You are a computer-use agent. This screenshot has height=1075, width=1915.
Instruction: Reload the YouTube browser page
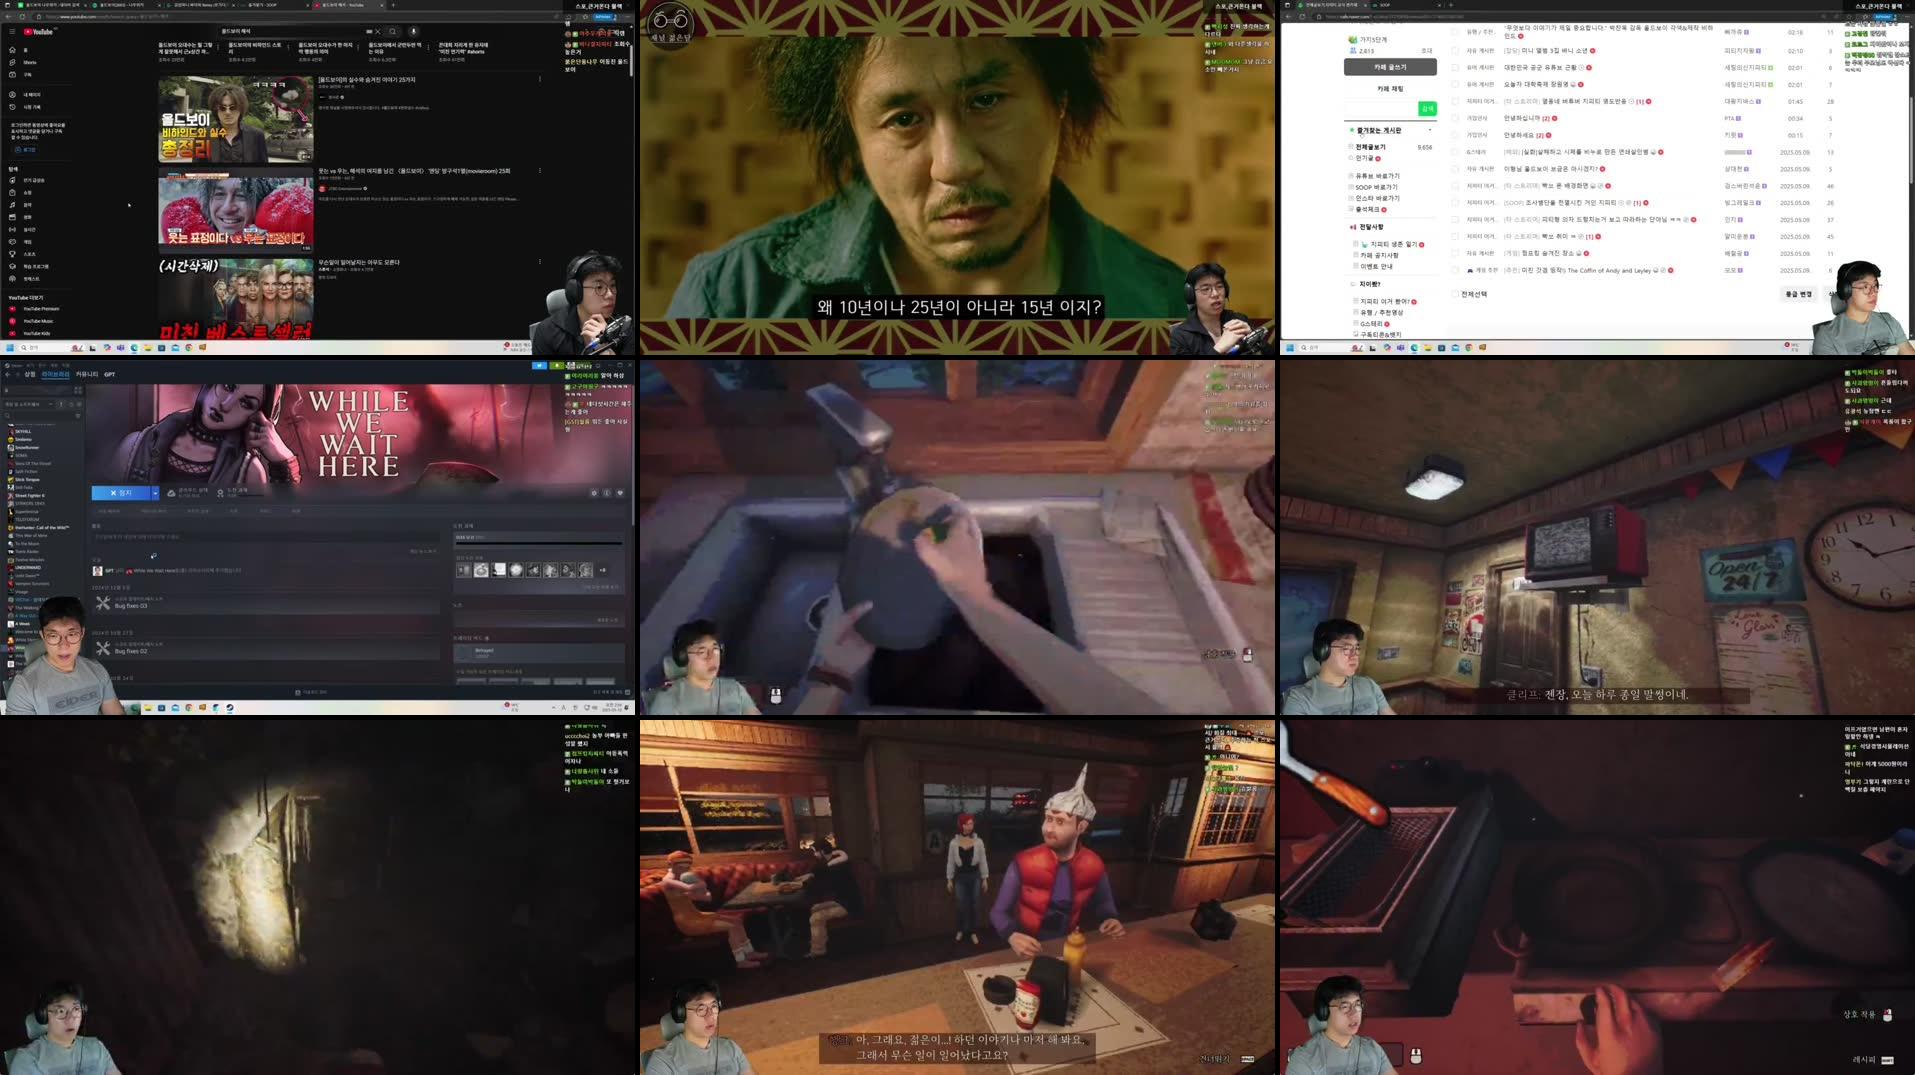click(x=22, y=17)
